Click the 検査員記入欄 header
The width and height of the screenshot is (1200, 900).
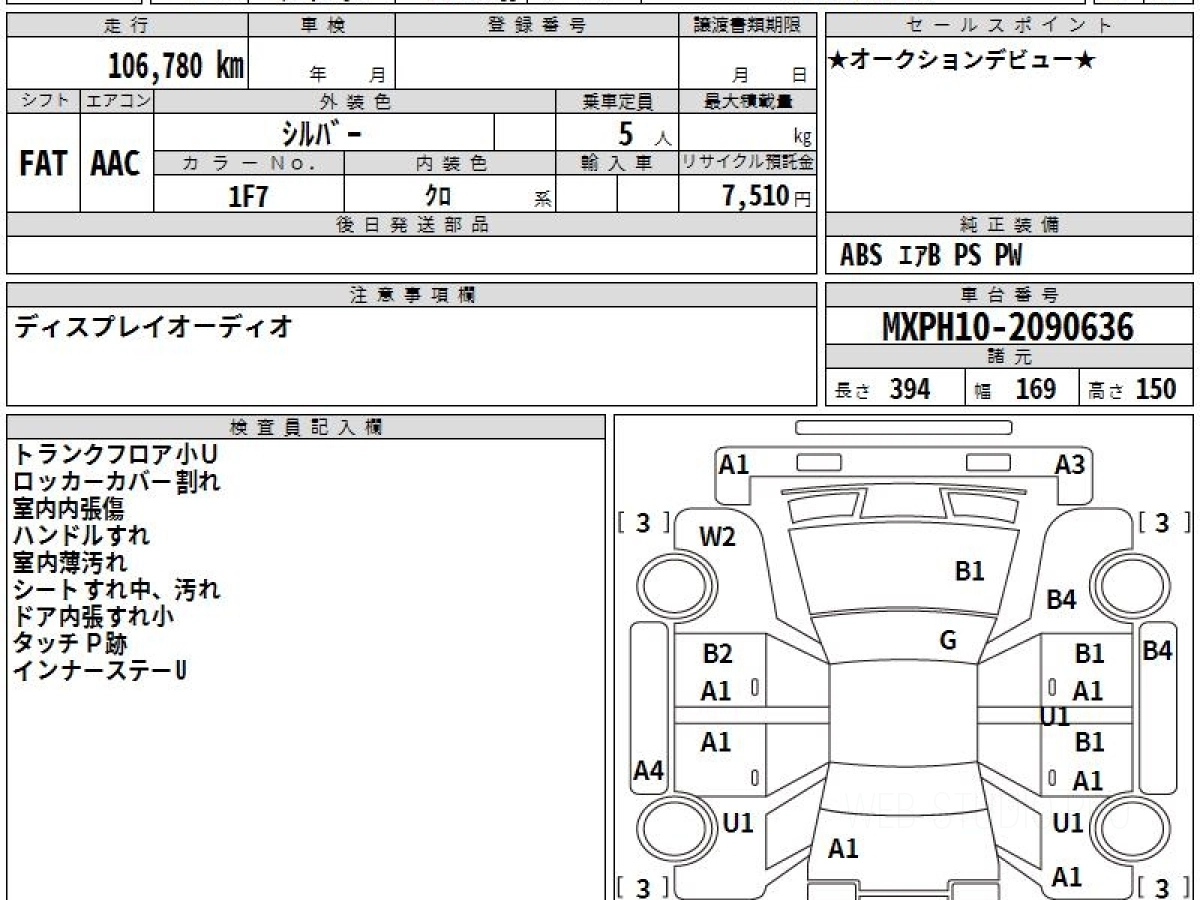[306, 427]
